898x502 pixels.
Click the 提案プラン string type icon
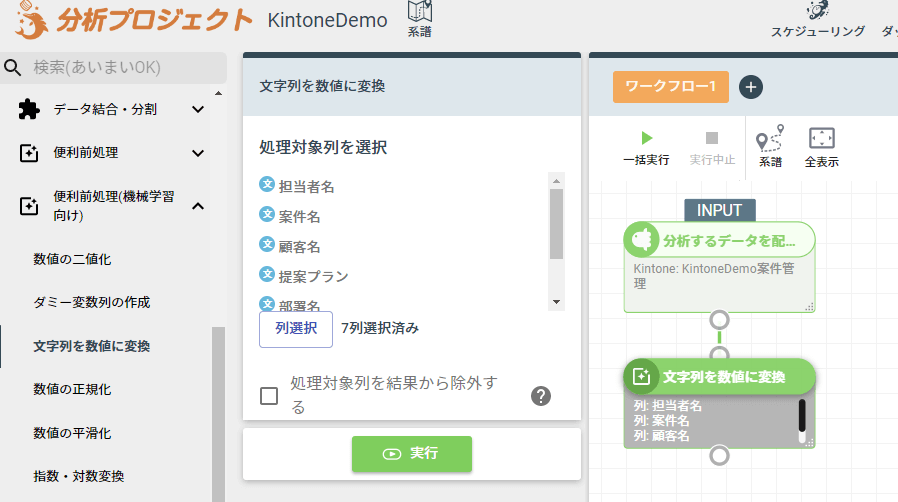[x=267, y=274]
